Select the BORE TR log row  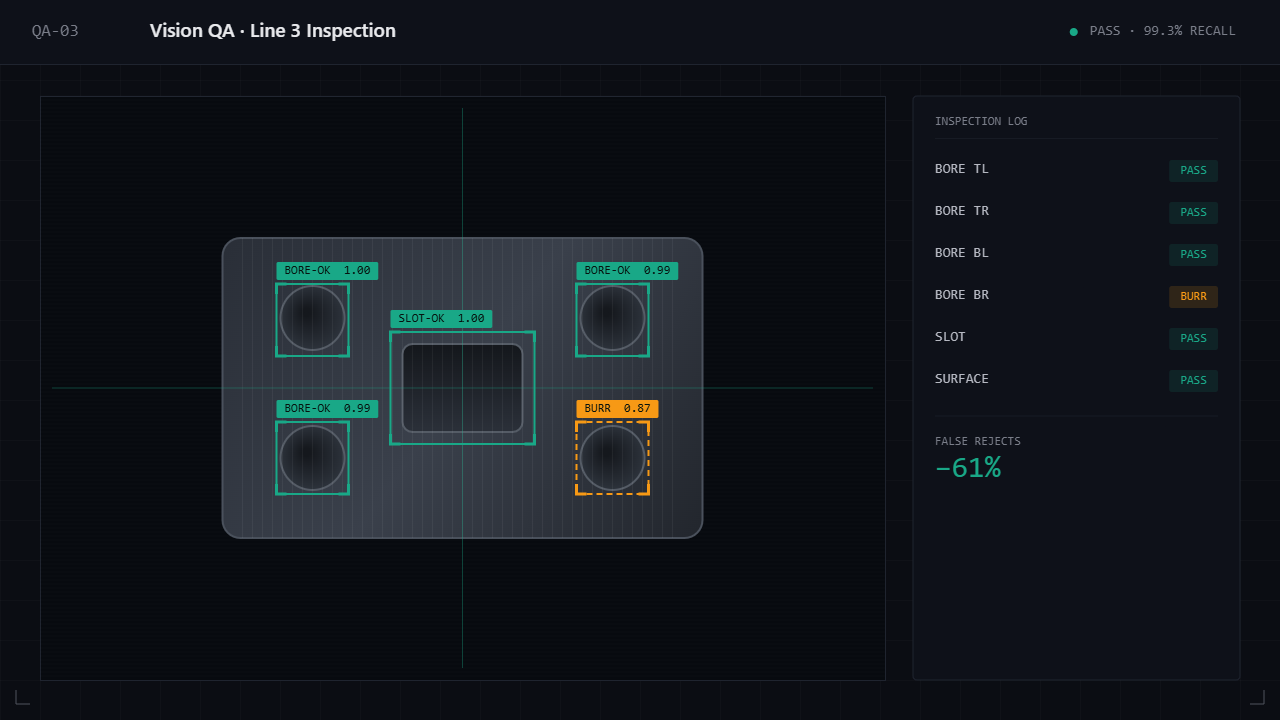click(1076, 212)
